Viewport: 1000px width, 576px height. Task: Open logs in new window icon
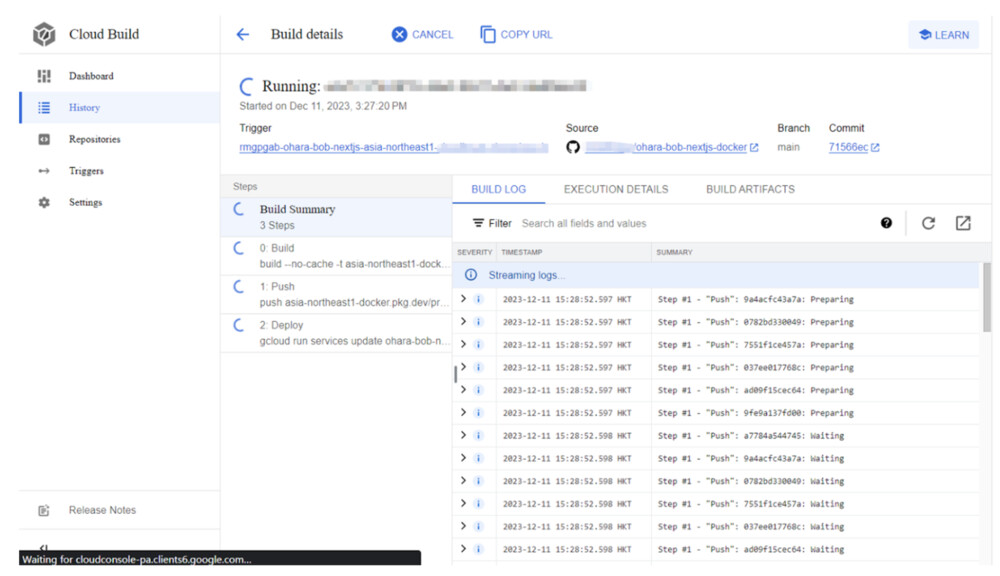[x=963, y=223]
